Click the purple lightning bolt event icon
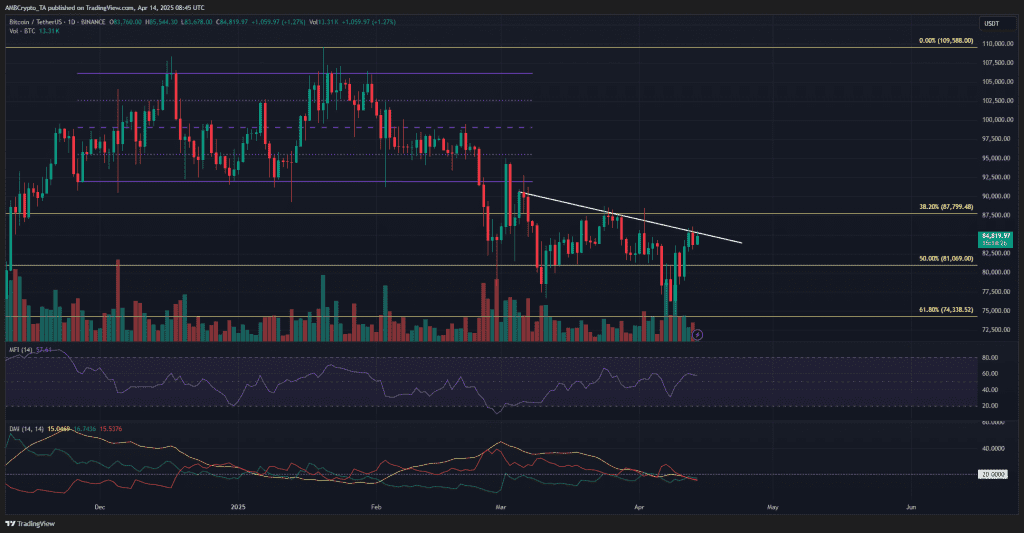The width and height of the screenshot is (1024, 533). [697, 334]
